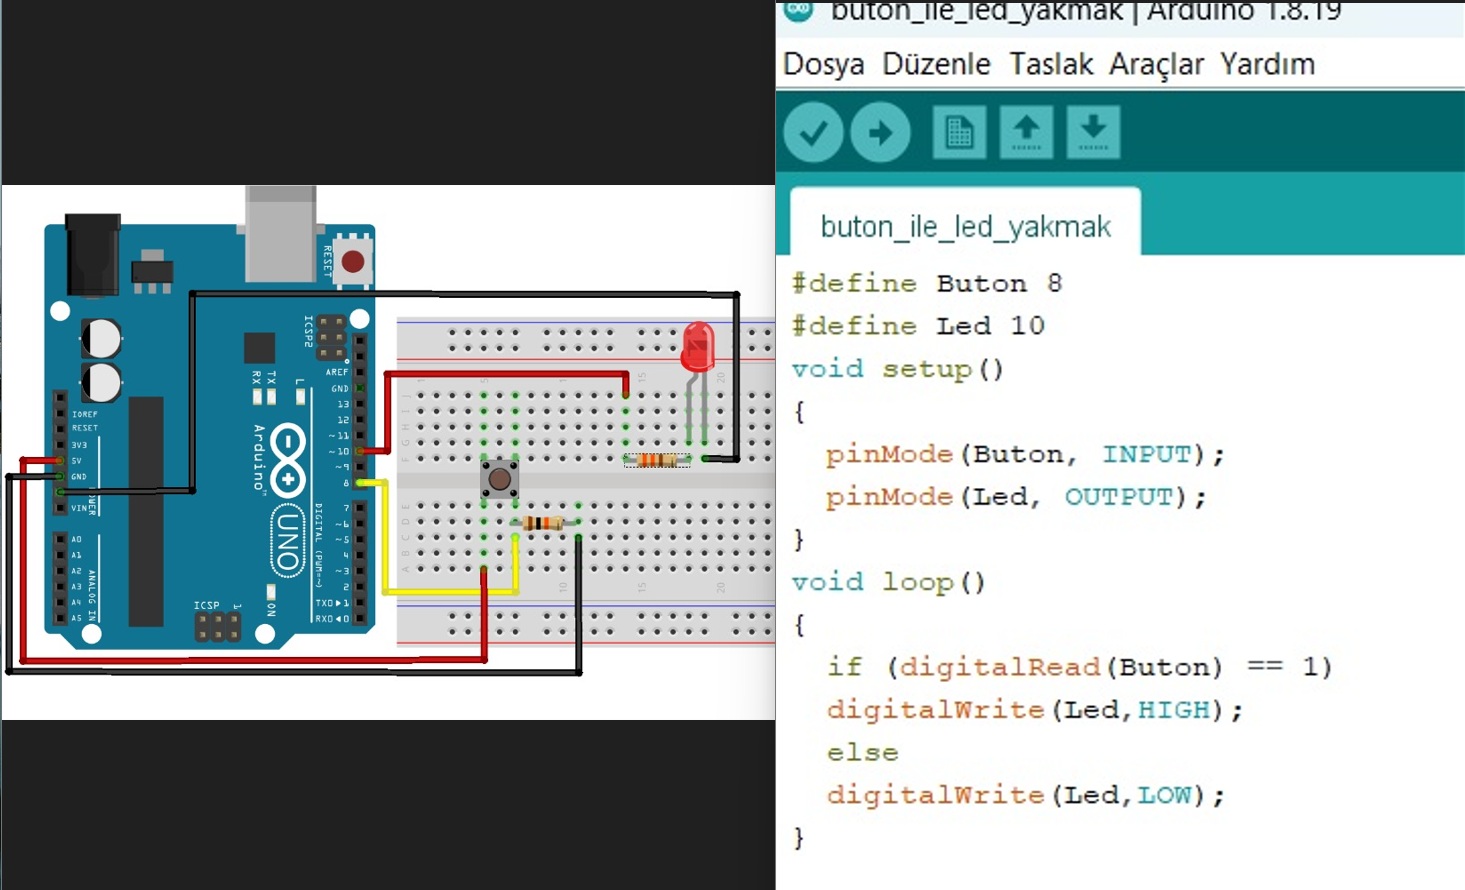The height and width of the screenshot is (890, 1465).
Task: Click the Arduino USB port connector
Action: point(280,235)
